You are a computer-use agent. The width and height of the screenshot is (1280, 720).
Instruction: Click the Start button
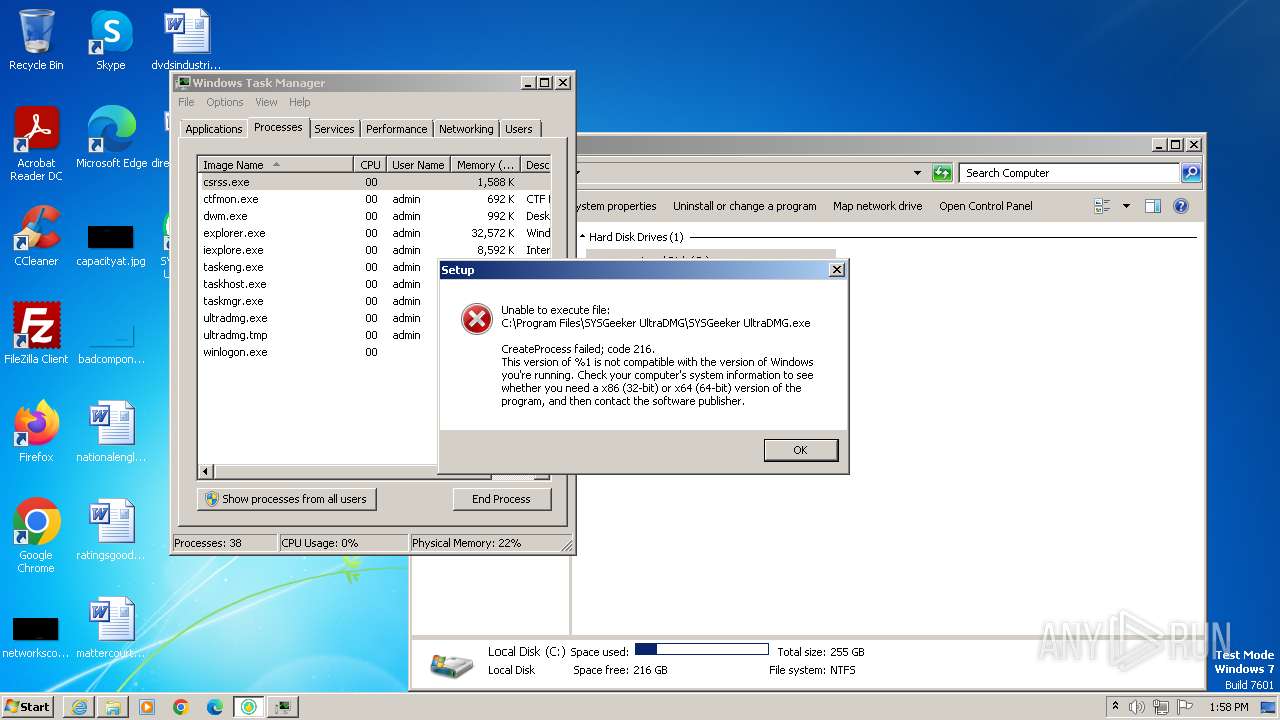(x=27, y=706)
